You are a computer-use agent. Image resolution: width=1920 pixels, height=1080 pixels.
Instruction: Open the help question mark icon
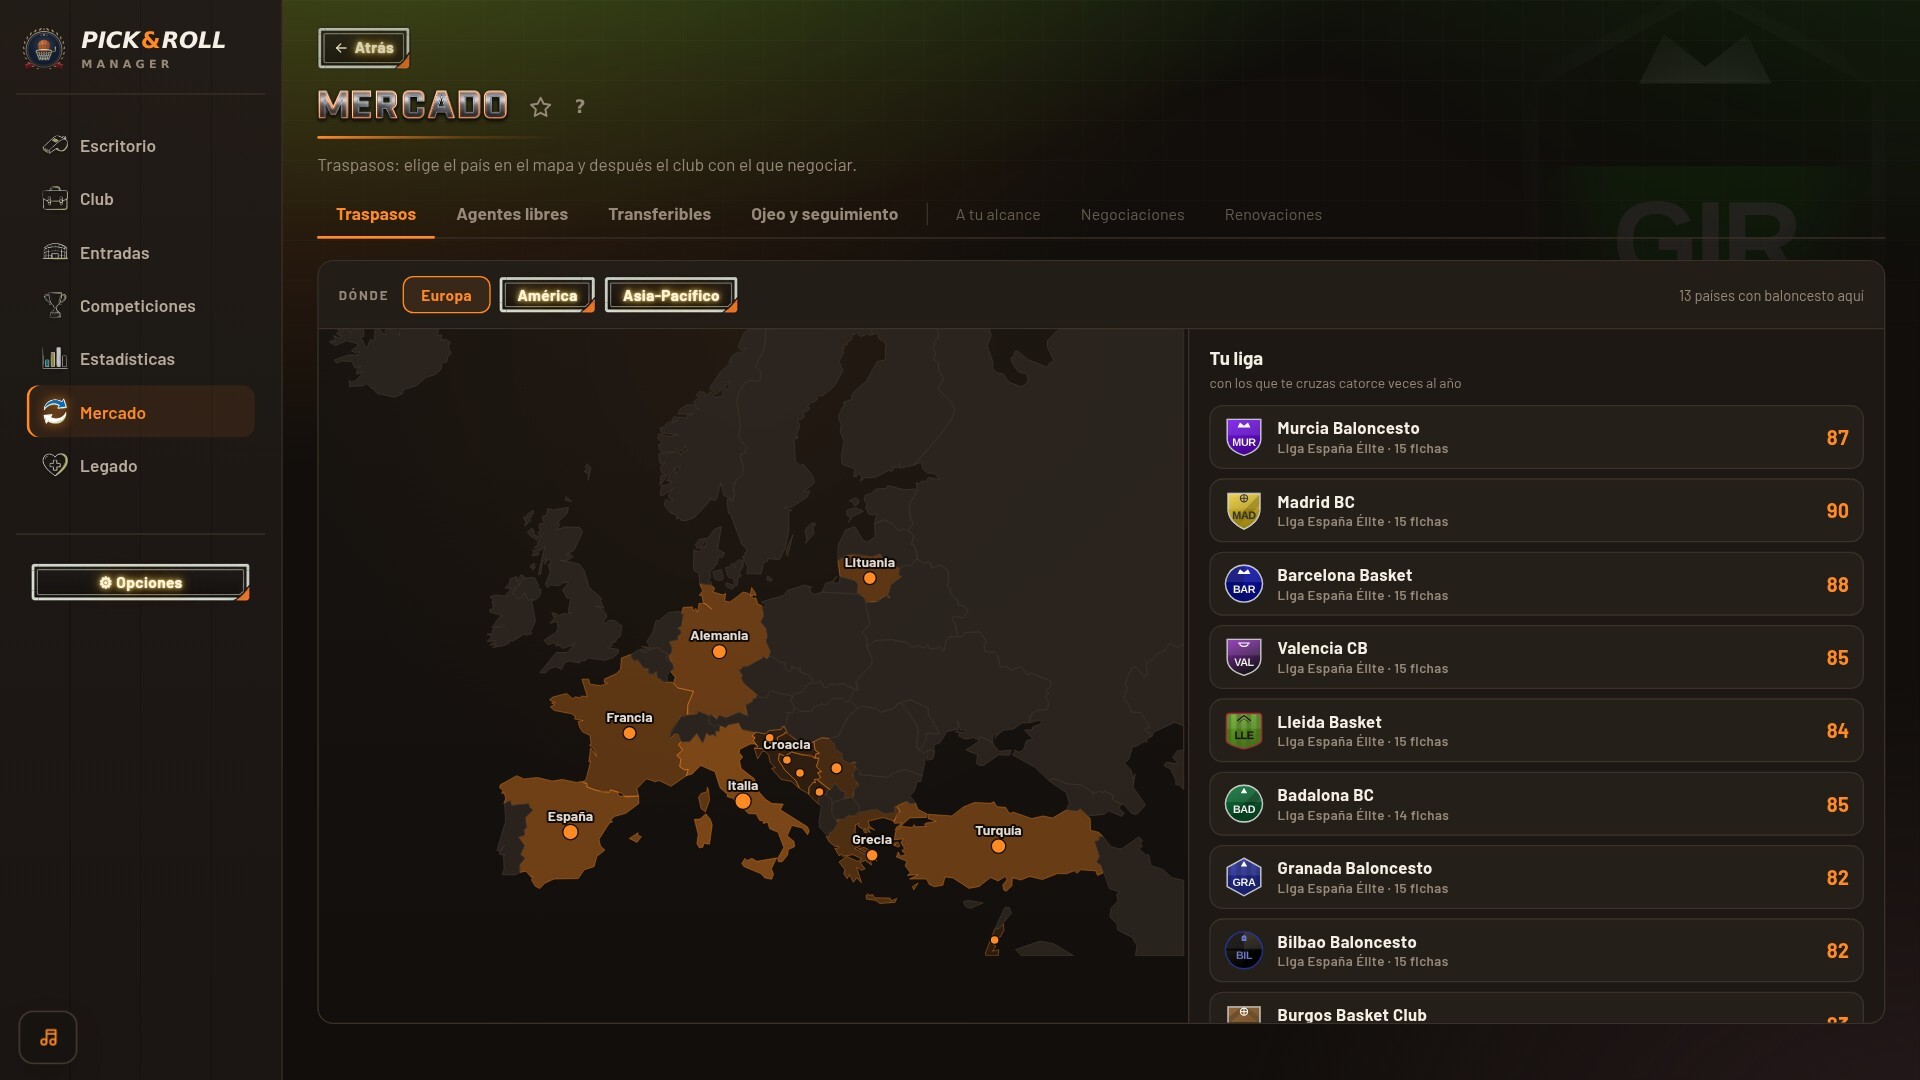580,107
